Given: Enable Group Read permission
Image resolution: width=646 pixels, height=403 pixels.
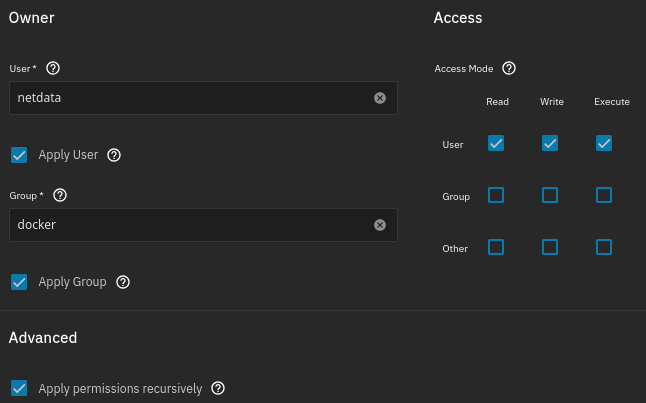Looking at the screenshot, I should point(496,195).
